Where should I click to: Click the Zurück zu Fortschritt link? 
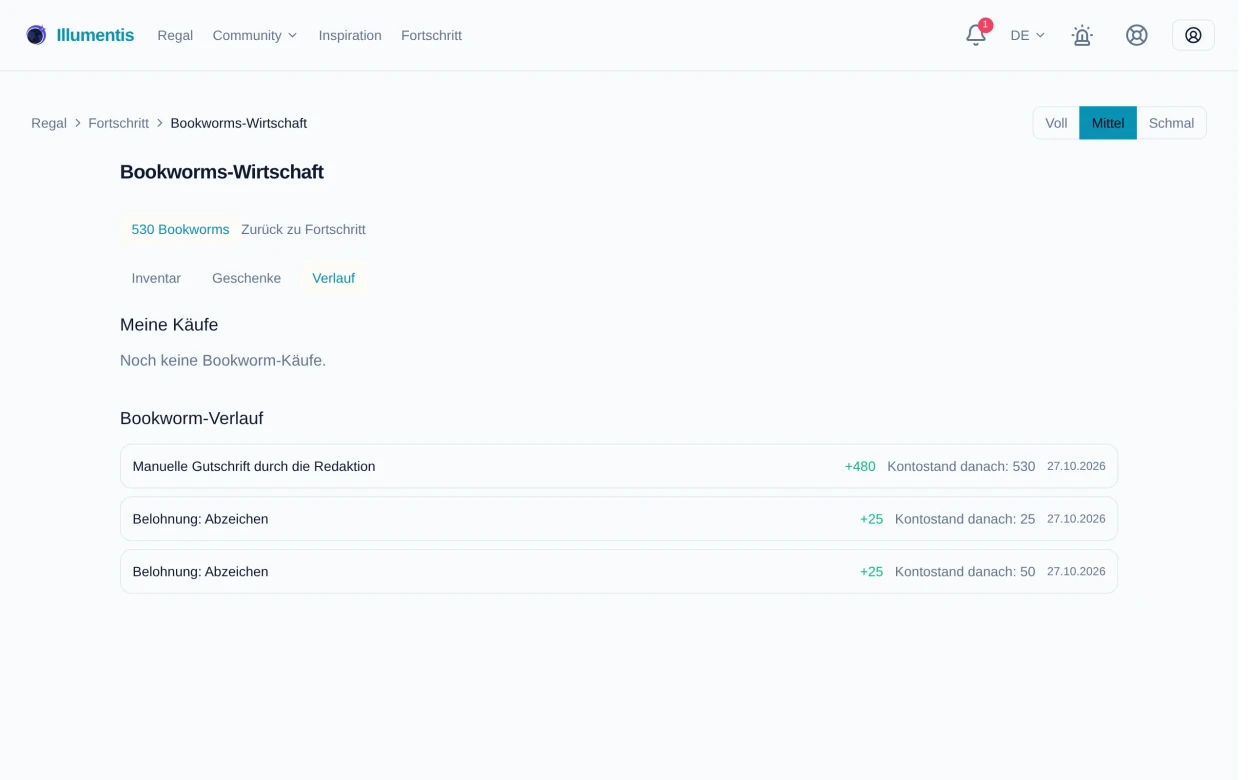pyautogui.click(x=303, y=229)
